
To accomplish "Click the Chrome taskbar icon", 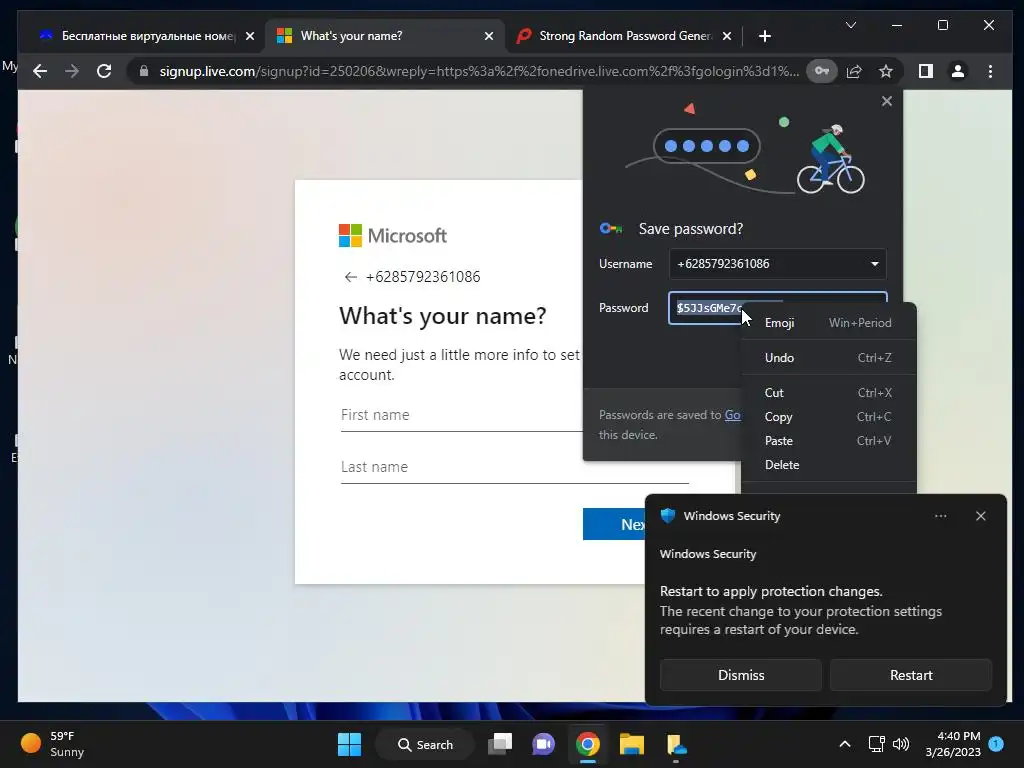I will (588, 744).
